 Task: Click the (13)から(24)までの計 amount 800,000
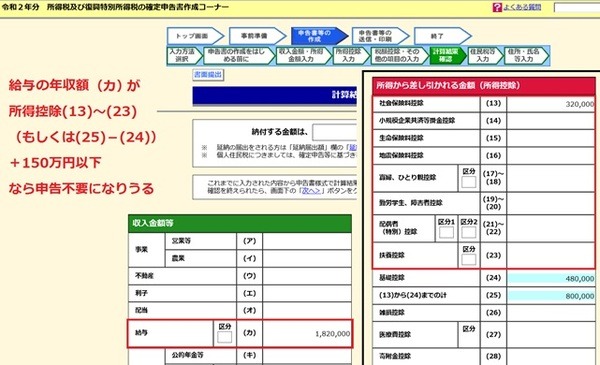pyautogui.click(x=580, y=296)
